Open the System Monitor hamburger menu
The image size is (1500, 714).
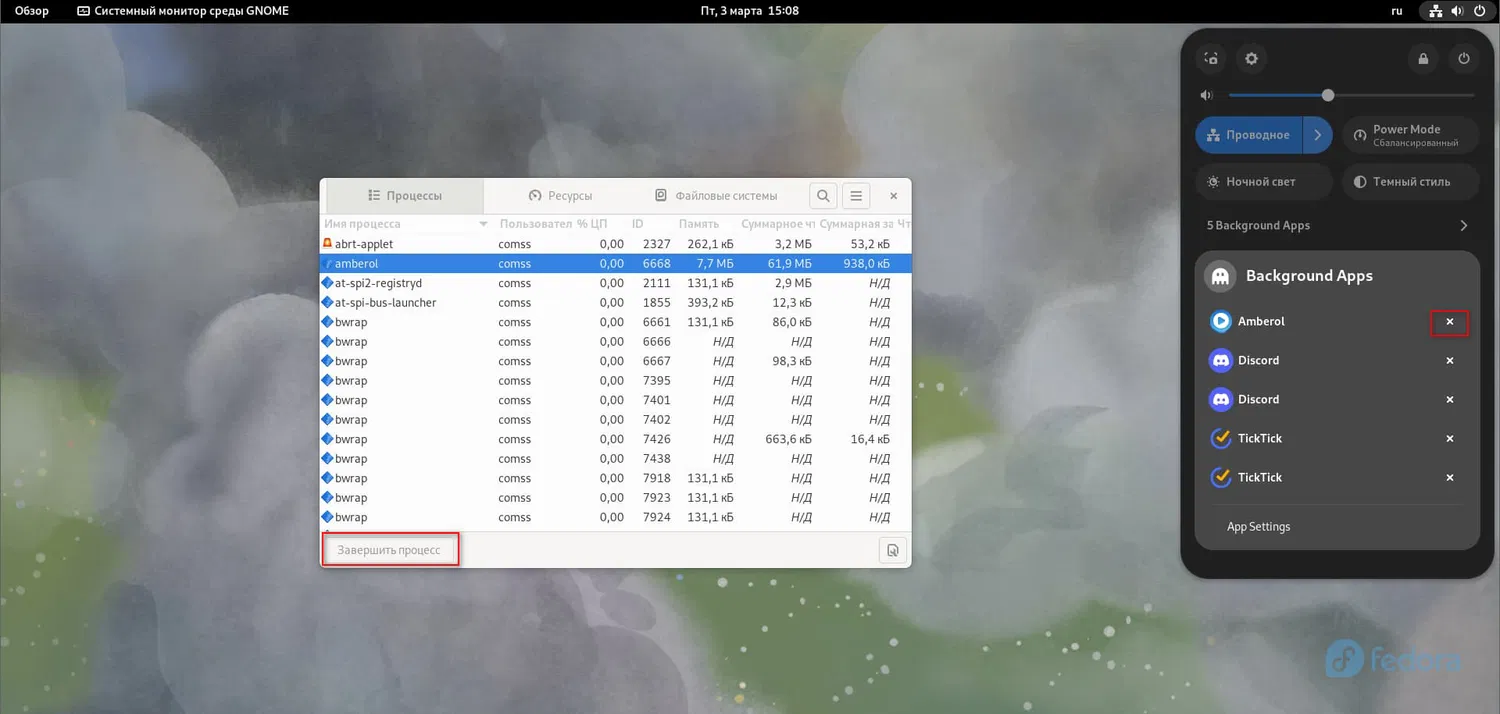click(x=856, y=196)
